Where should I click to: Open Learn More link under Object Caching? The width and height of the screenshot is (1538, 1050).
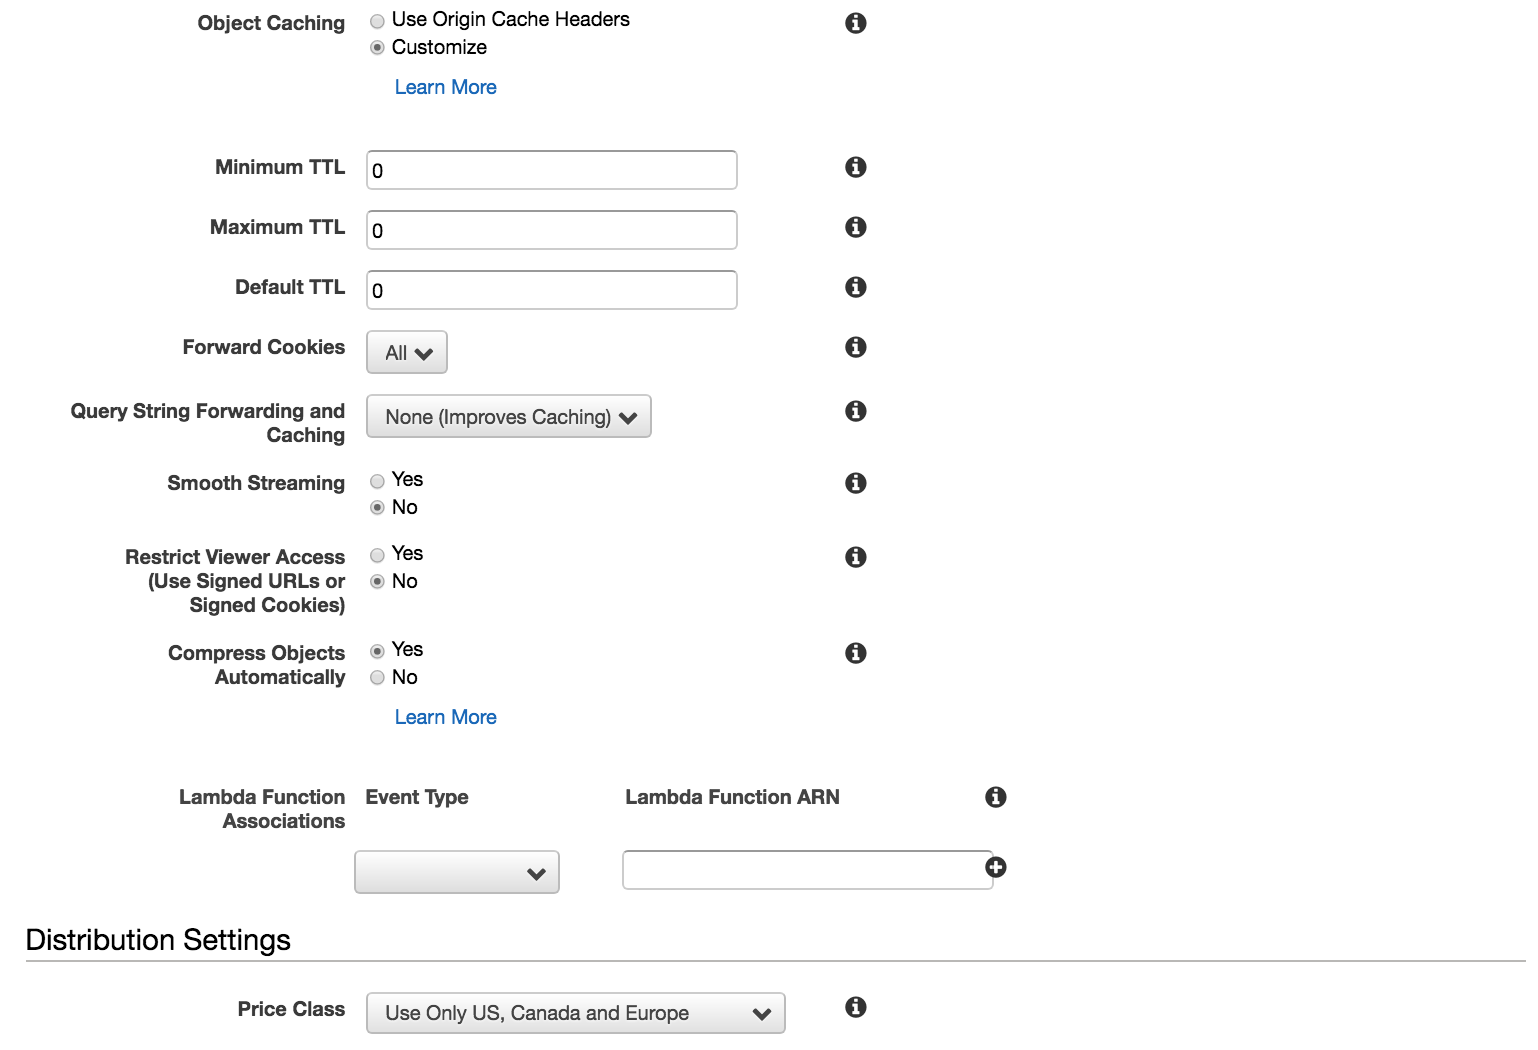pos(445,87)
